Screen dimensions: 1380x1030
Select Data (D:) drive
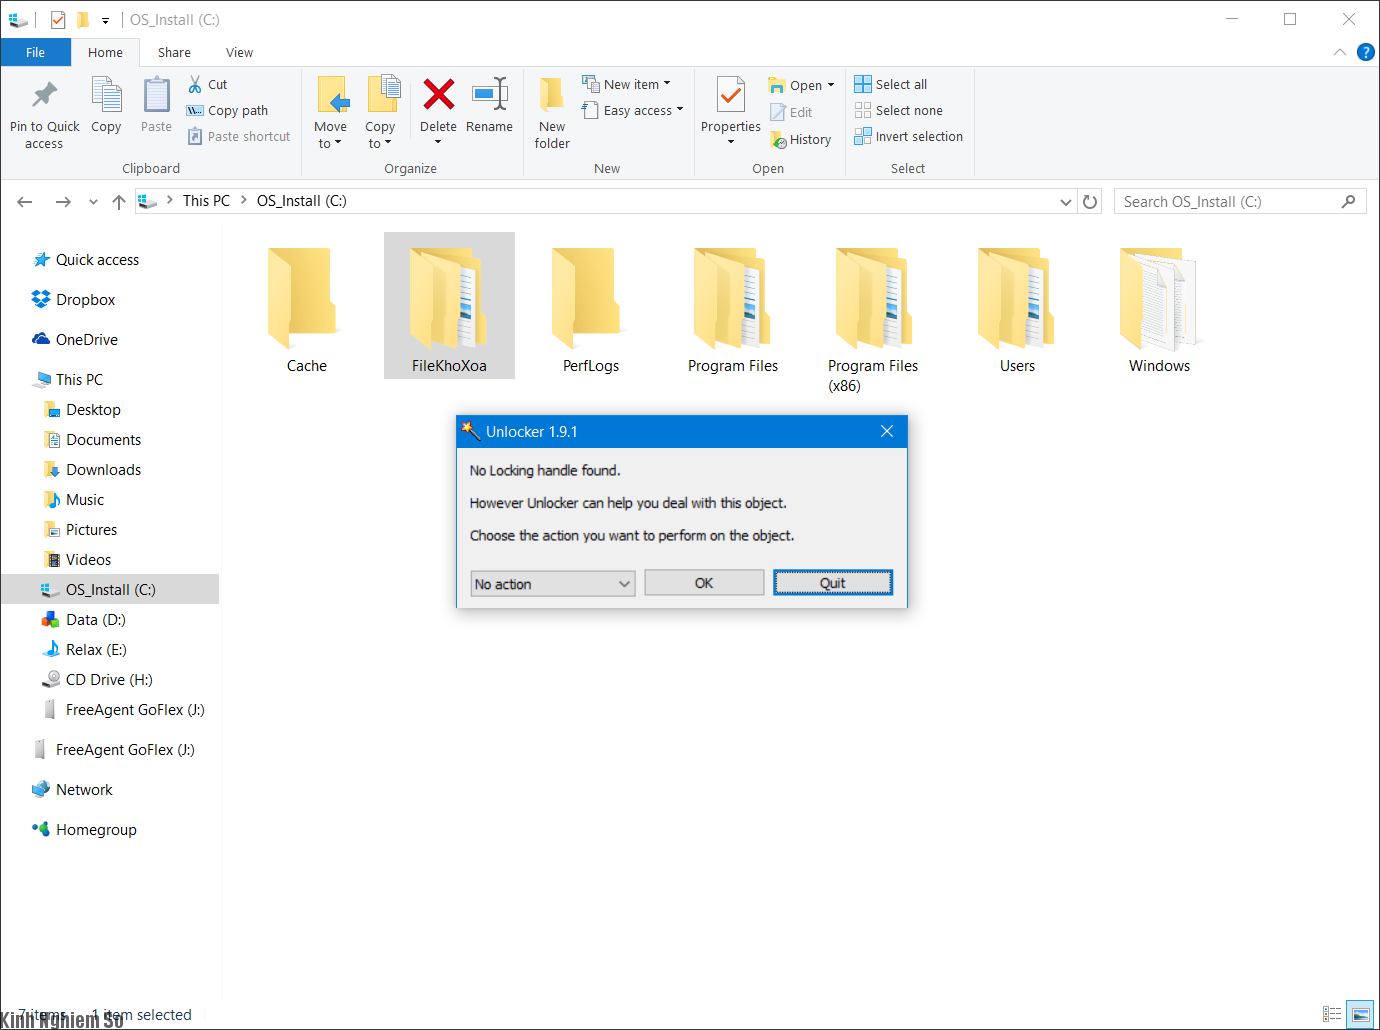95,620
